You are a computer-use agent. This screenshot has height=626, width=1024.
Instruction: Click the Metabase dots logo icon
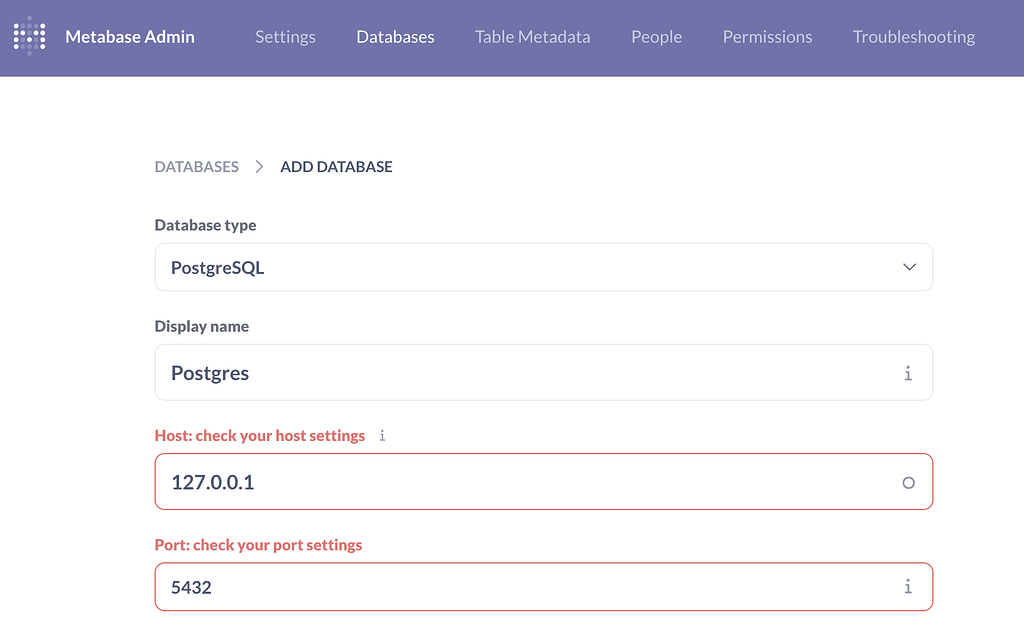[29, 36]
